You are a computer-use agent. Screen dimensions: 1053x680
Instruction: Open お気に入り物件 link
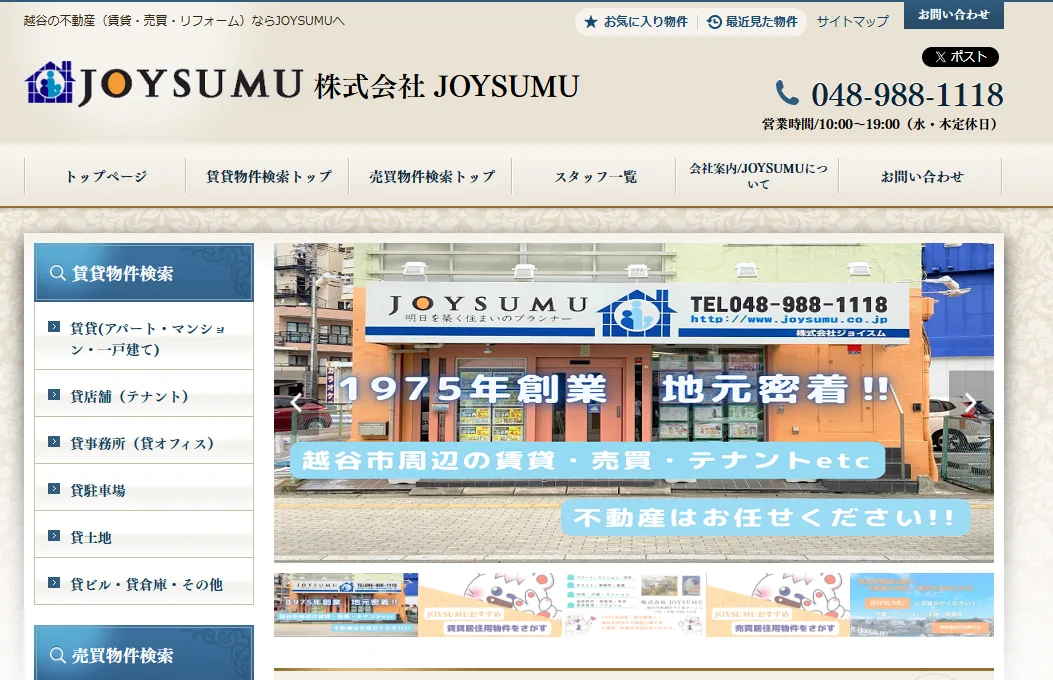pos(637,22)
